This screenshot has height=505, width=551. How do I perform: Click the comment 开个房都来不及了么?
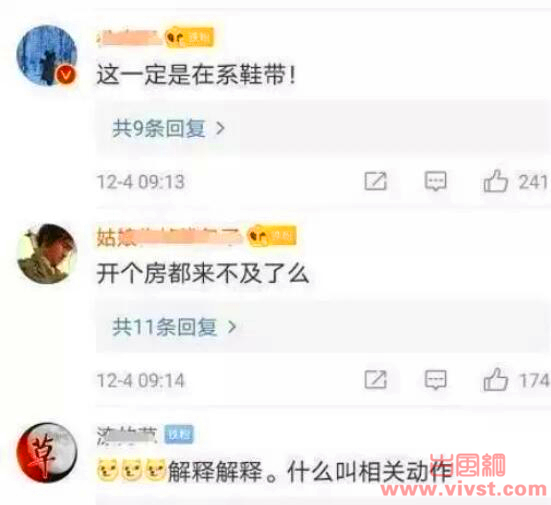[x=203, y=274]
